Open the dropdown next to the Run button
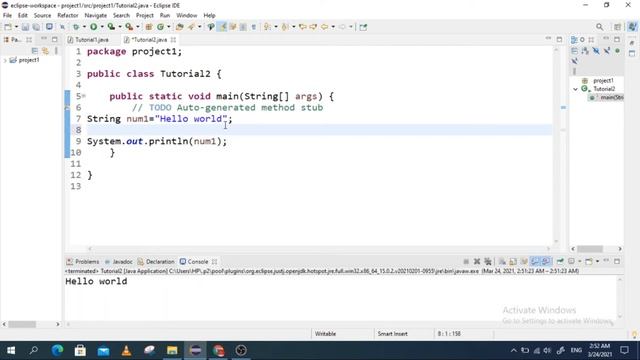 click(x=102, y=27)
